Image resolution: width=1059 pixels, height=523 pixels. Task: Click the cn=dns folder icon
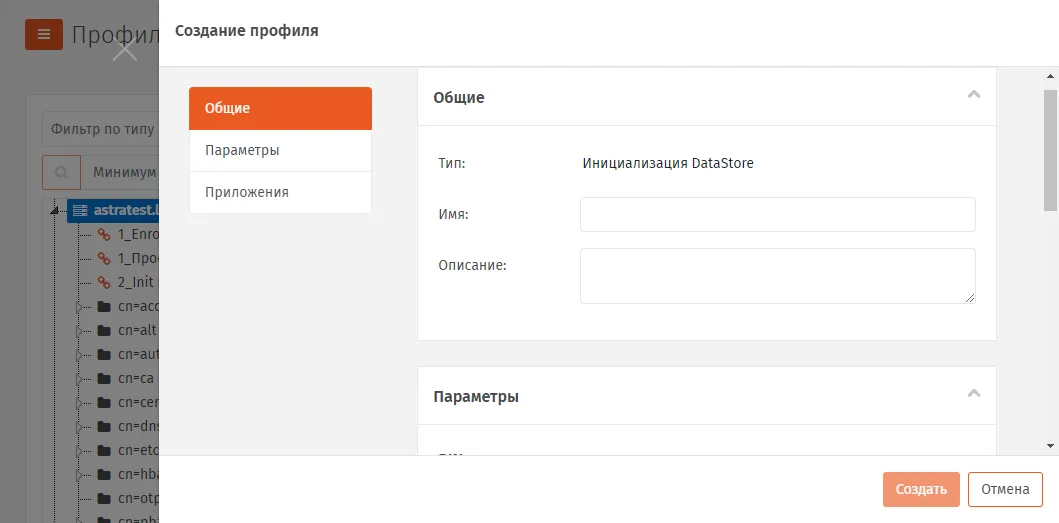point(104,426)
